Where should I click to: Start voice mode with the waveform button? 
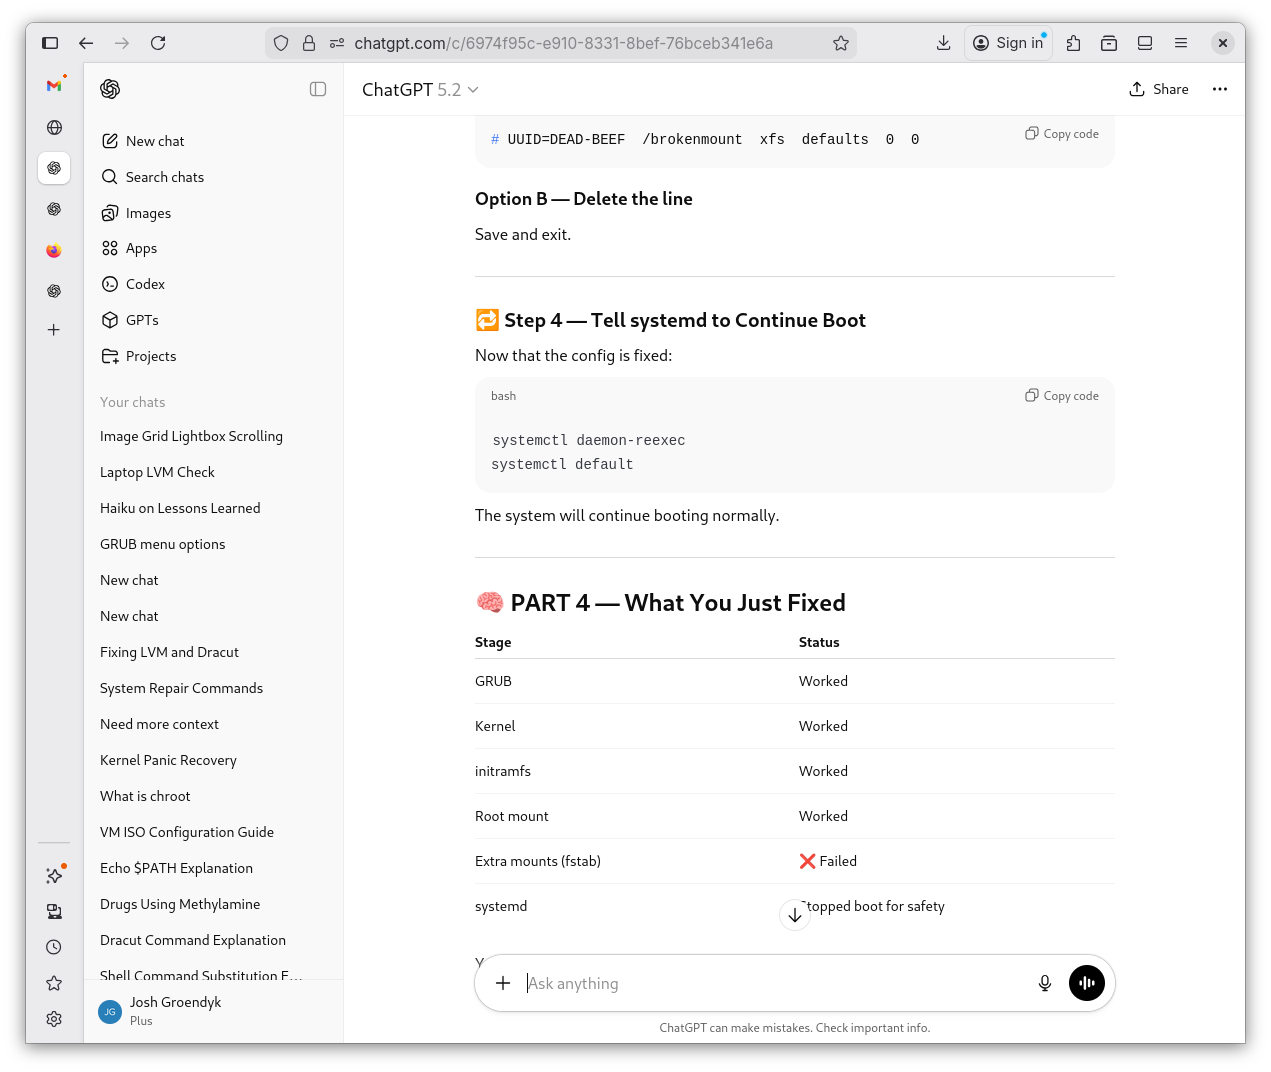(1086, 983)
